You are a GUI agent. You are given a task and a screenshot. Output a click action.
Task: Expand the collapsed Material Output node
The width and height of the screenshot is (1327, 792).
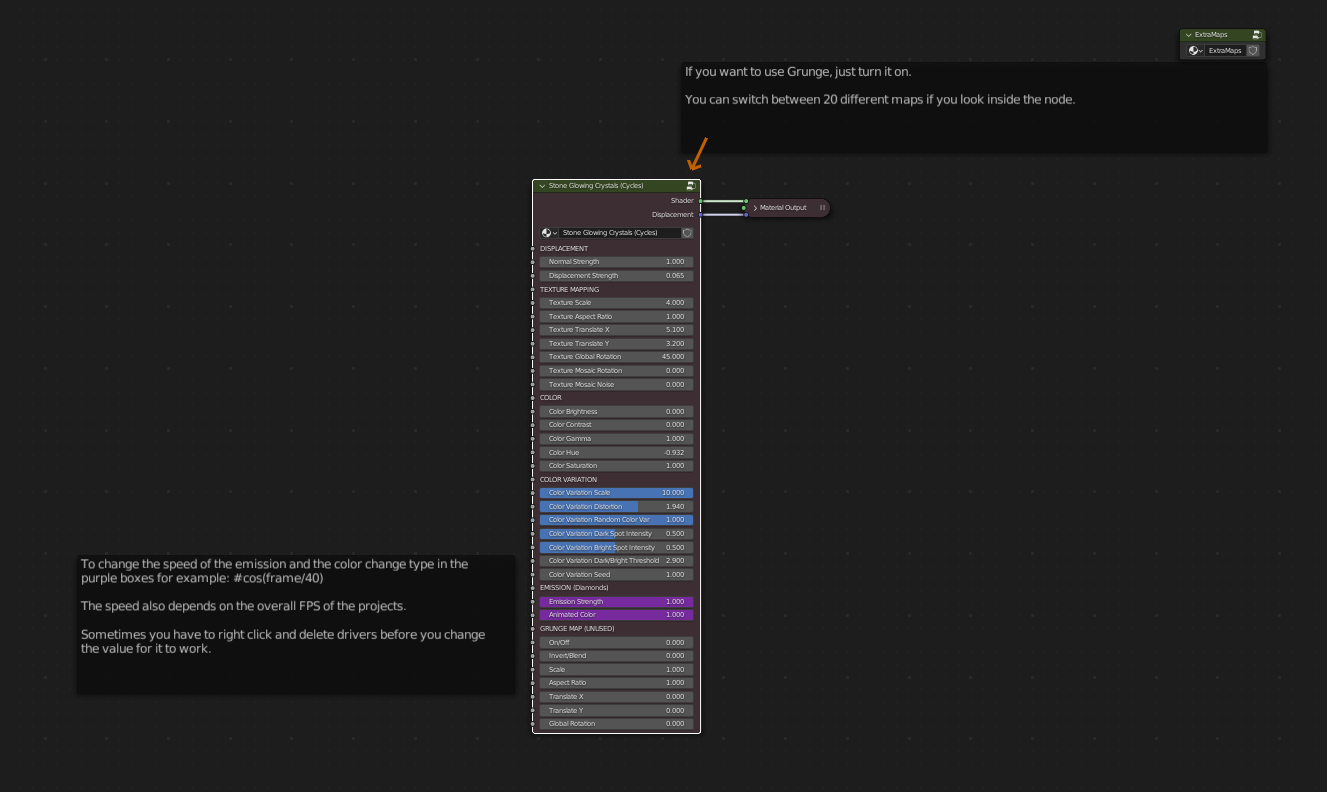[756, 208]
